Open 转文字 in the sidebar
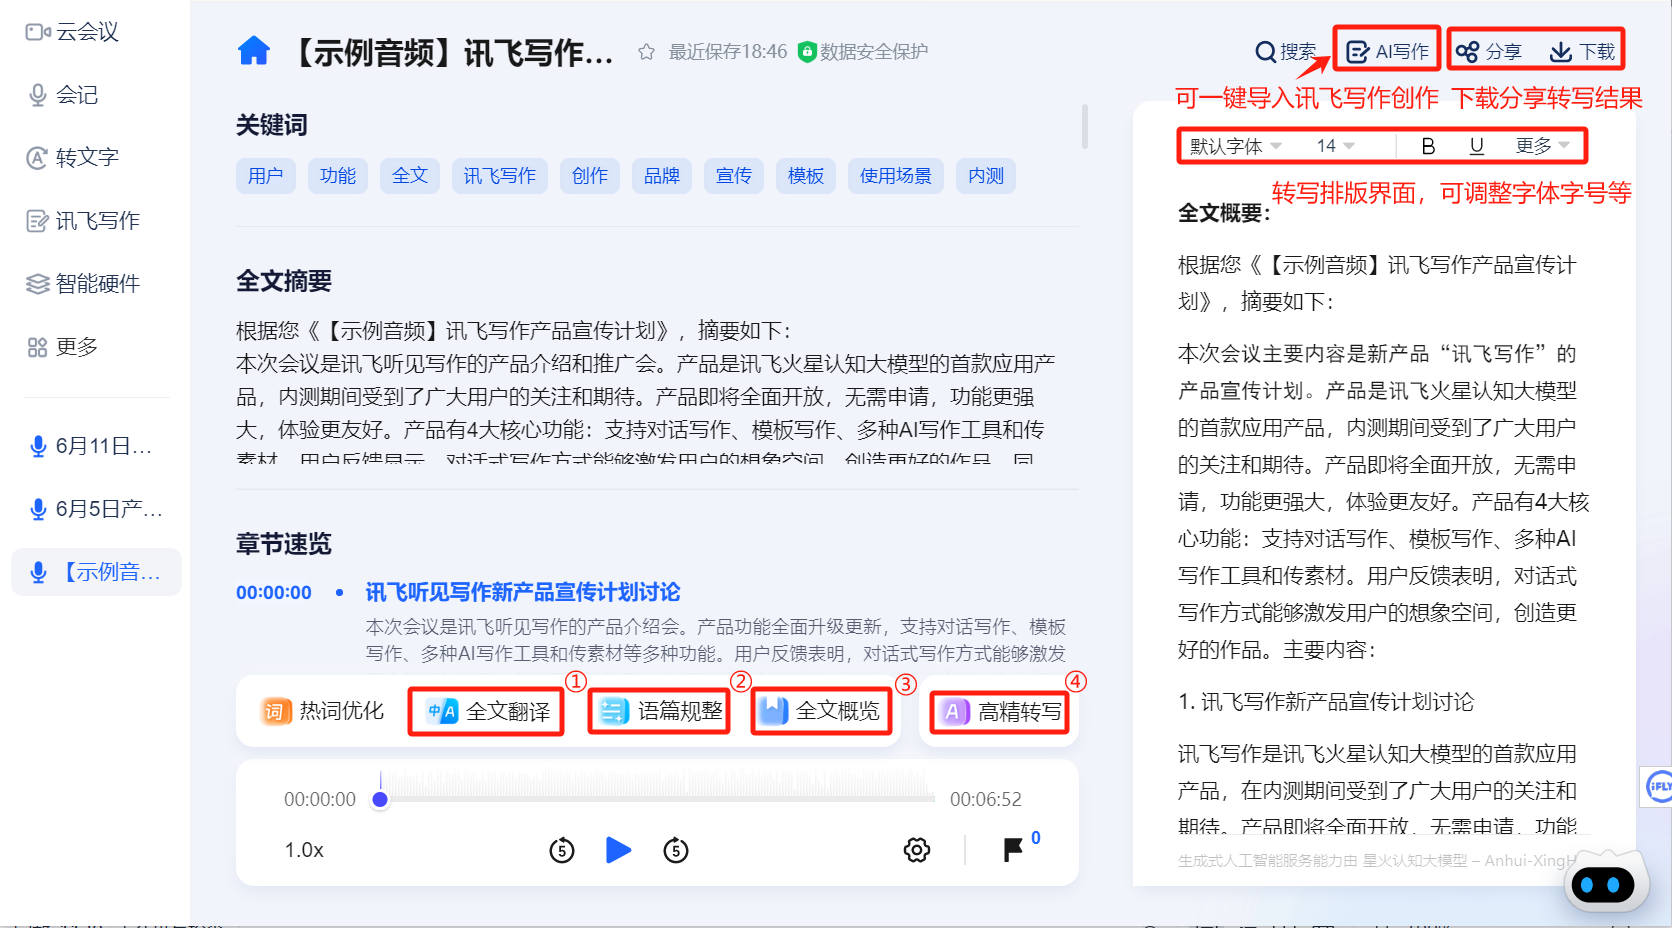The image size is (1672, 928). [72, 157]
